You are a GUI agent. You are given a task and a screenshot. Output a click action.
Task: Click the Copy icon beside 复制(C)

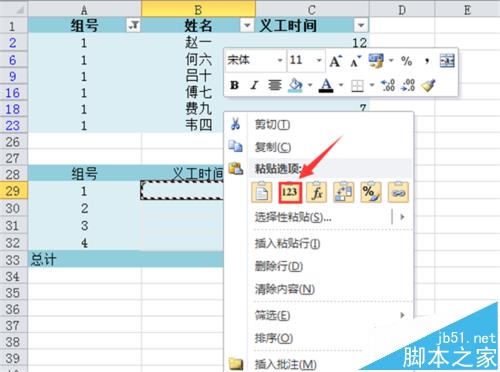[235, 146]
